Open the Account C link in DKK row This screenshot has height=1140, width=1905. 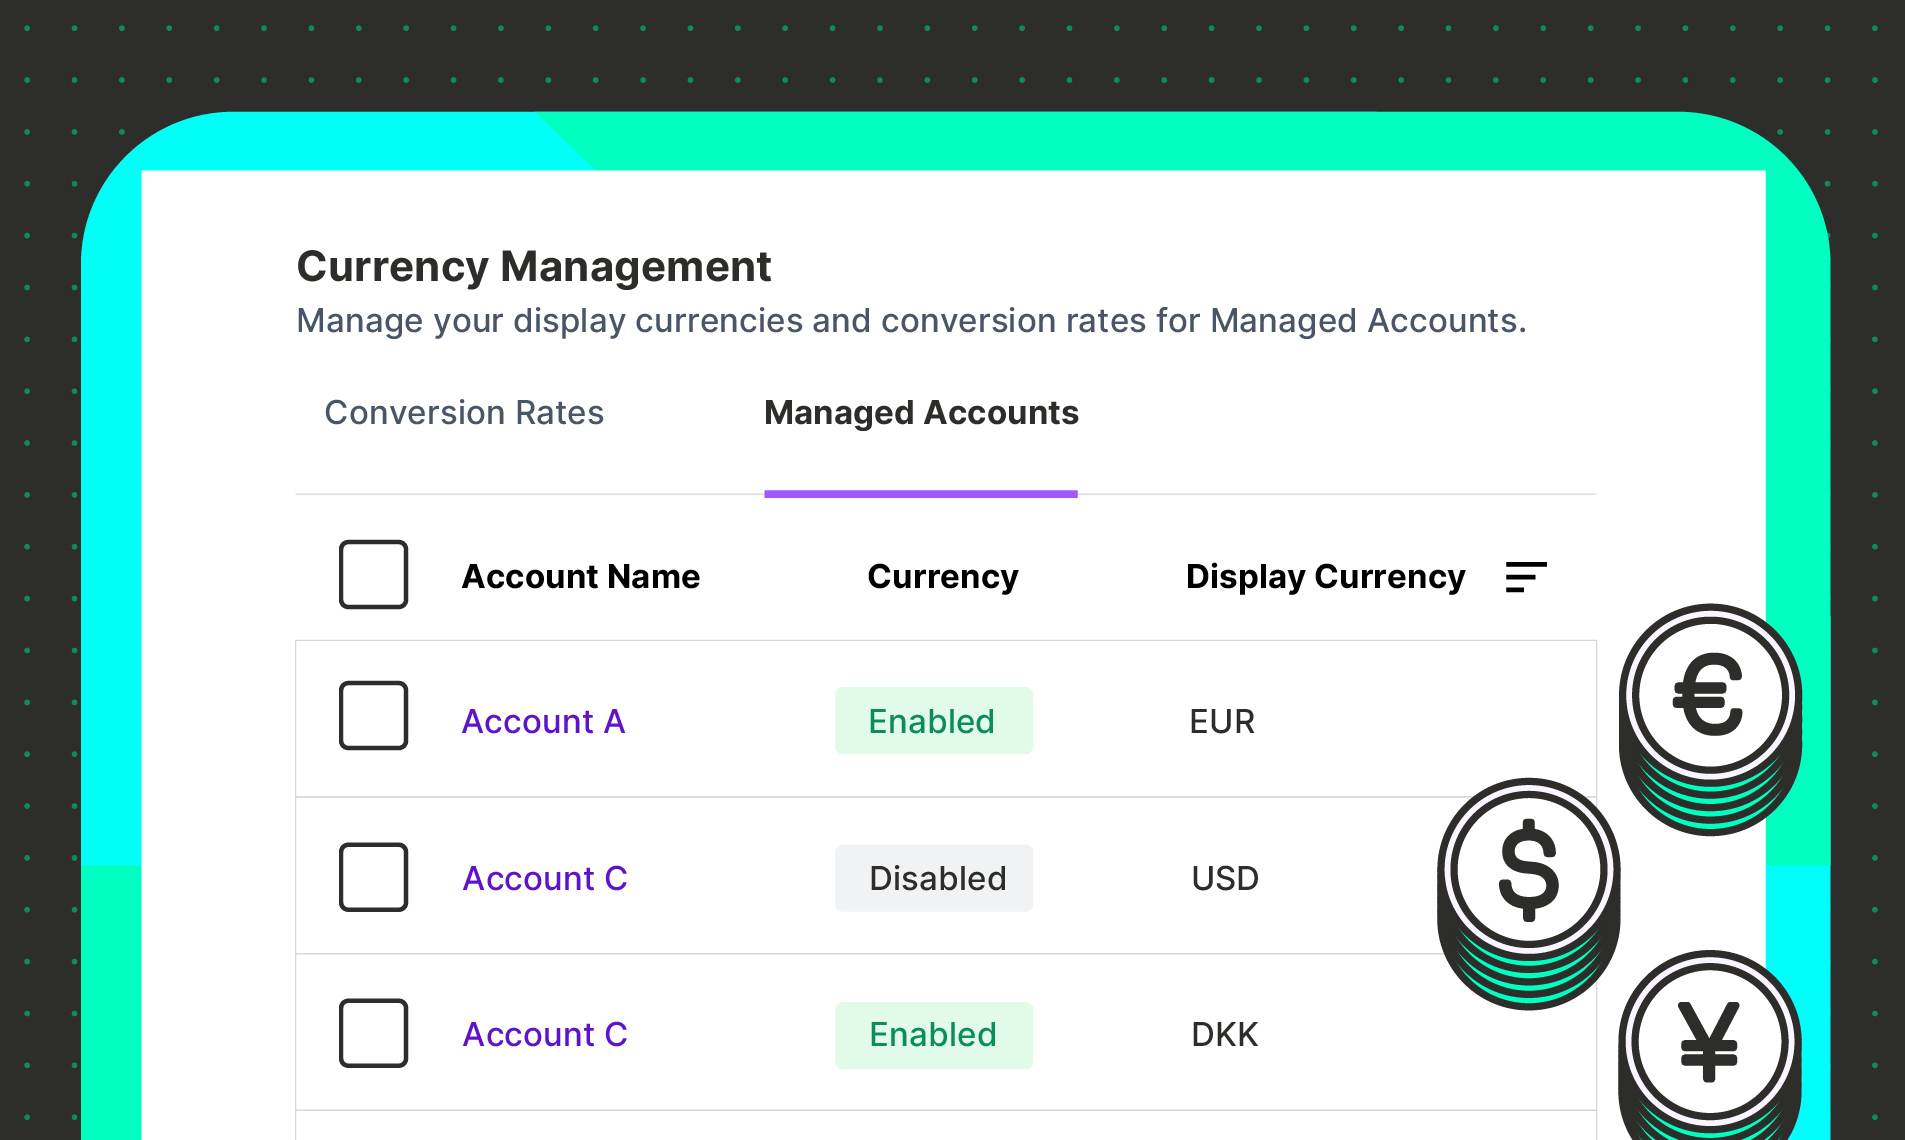coord(545,1034)
